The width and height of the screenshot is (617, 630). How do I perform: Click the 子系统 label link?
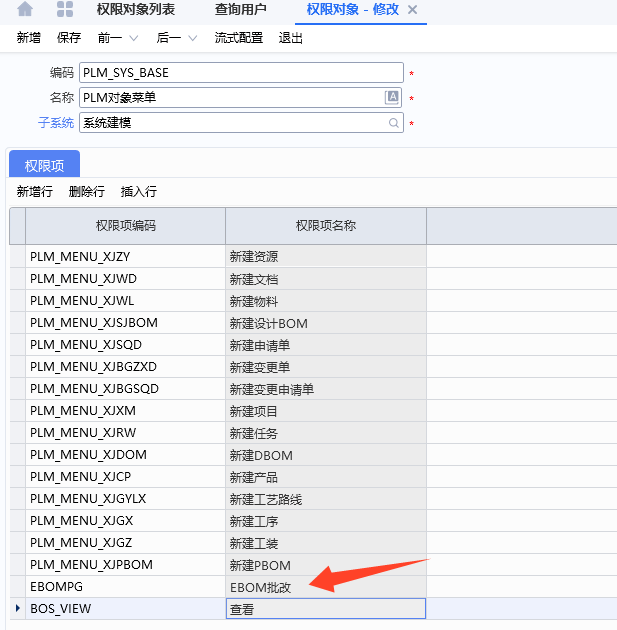55,123
